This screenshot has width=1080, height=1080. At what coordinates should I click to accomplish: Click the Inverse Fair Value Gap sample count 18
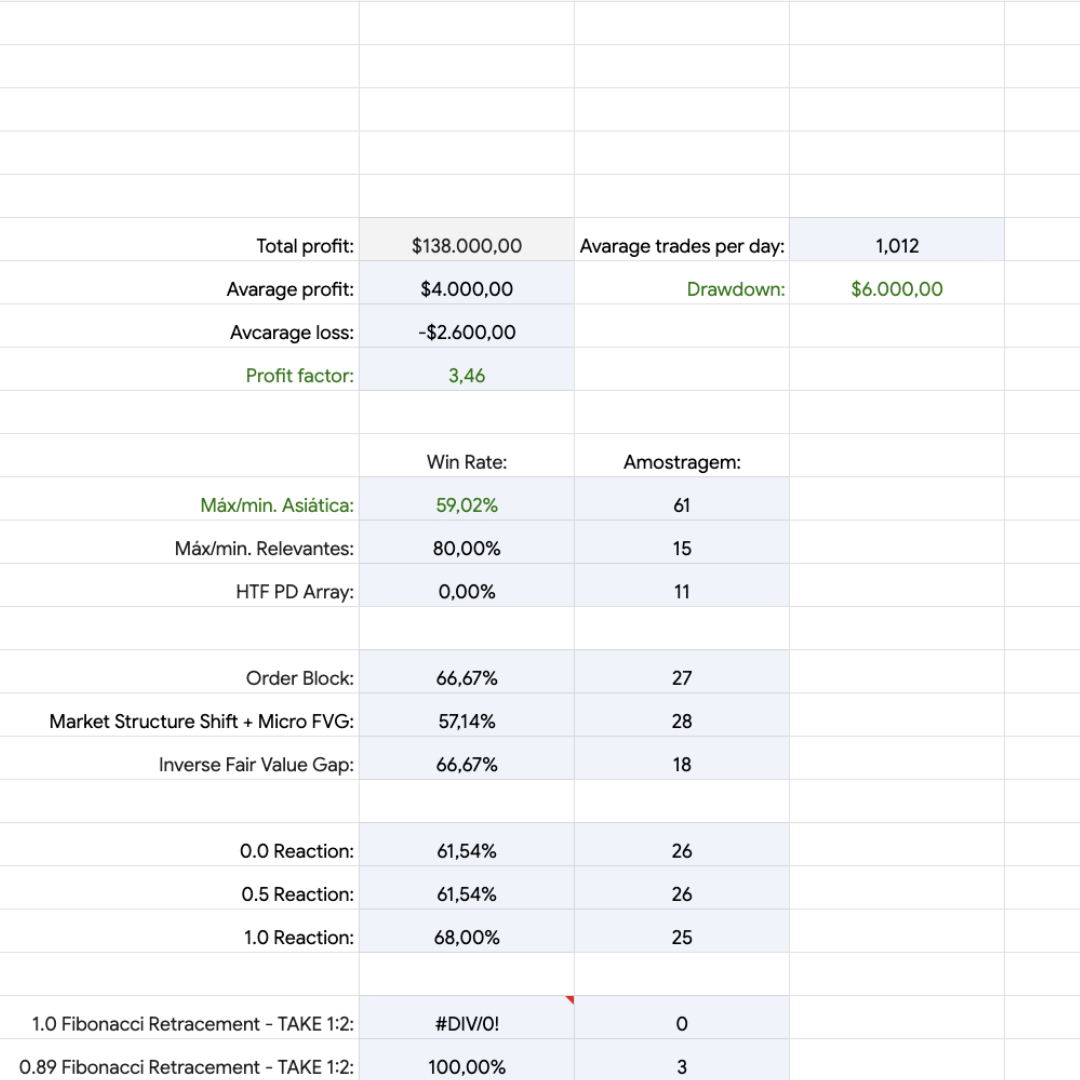681,764
